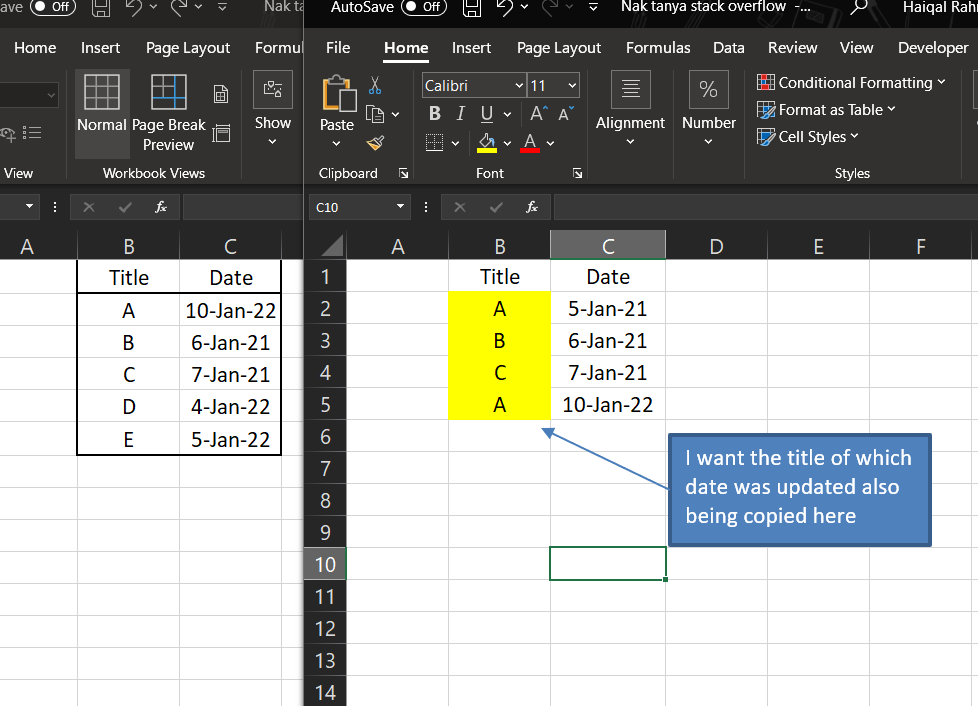Viewport: 978px width, 706px height.
Task: Switch to Insert tab in left window
Action: [100, 48]
